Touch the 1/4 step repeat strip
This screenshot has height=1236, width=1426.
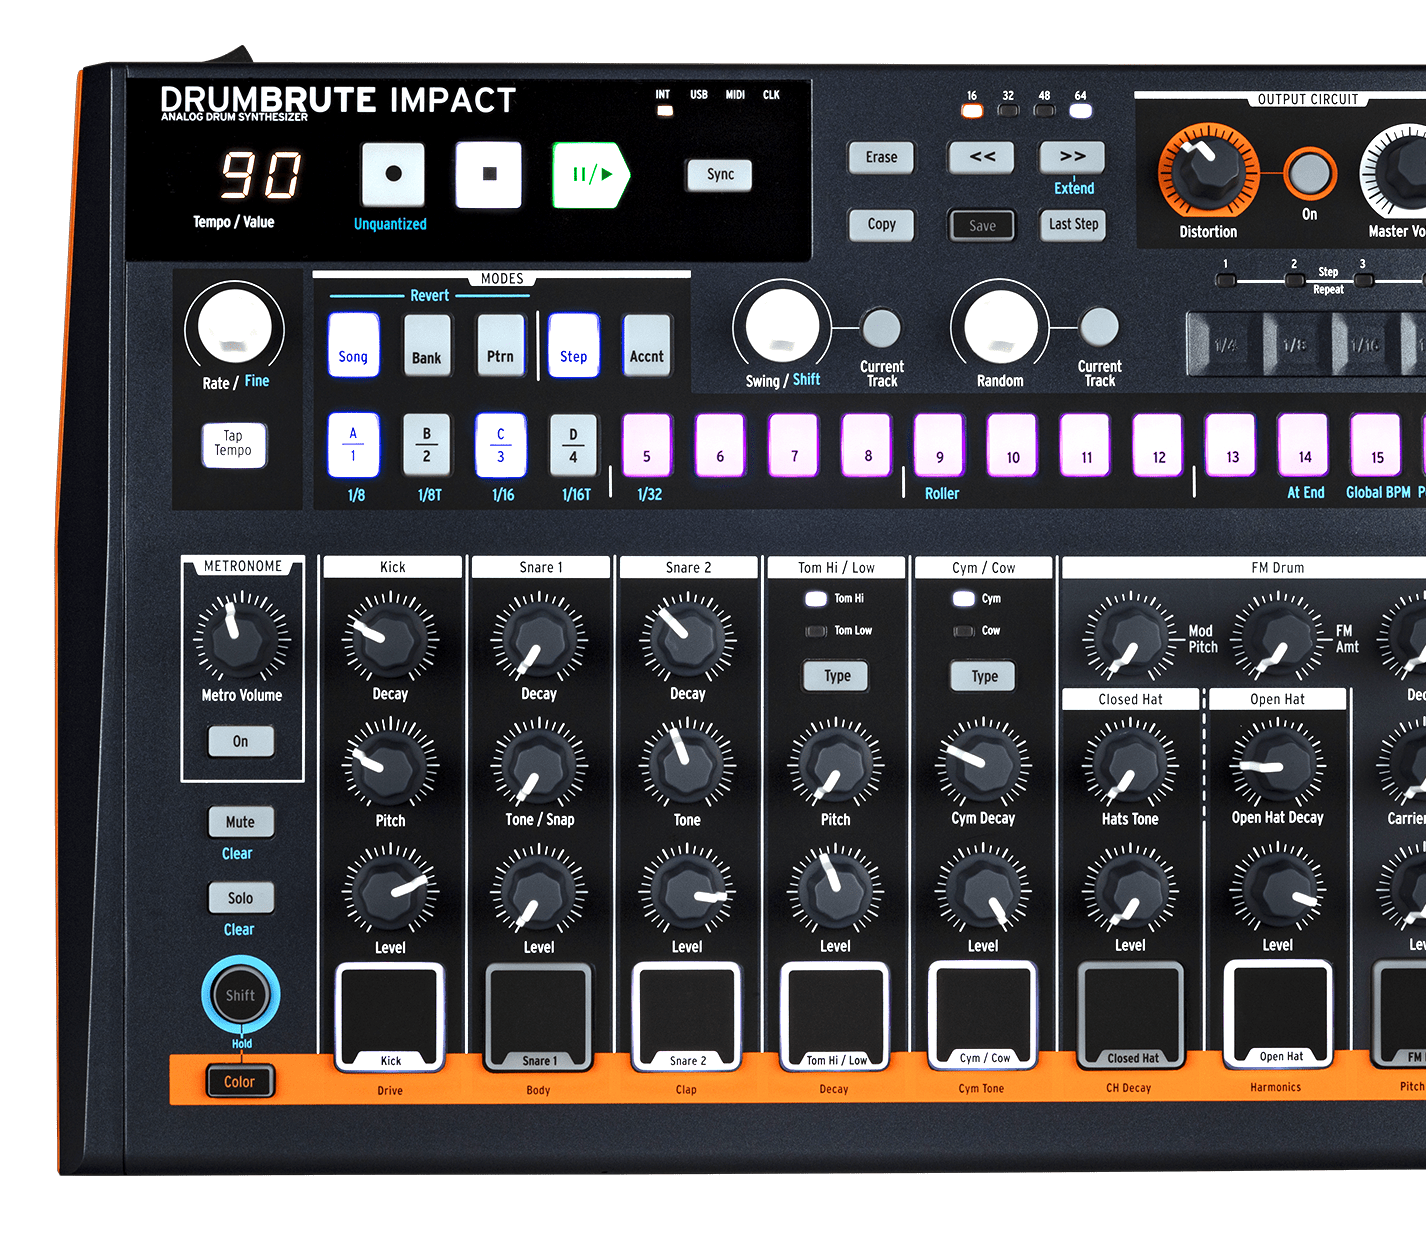(x=1222, y=344)
